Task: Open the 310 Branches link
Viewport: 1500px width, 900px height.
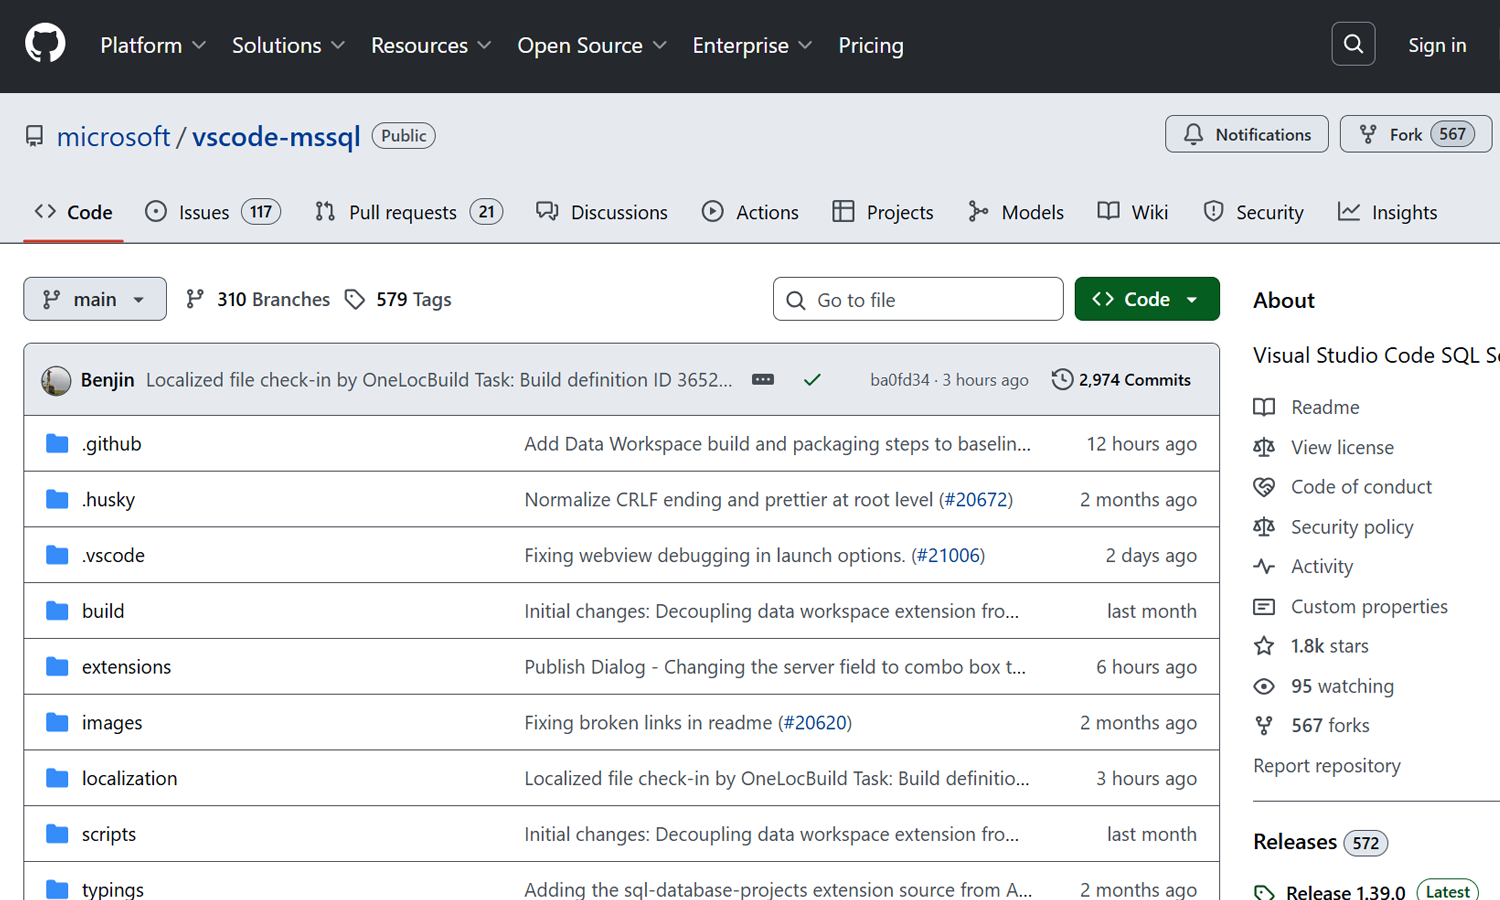Action: (258, 299)
